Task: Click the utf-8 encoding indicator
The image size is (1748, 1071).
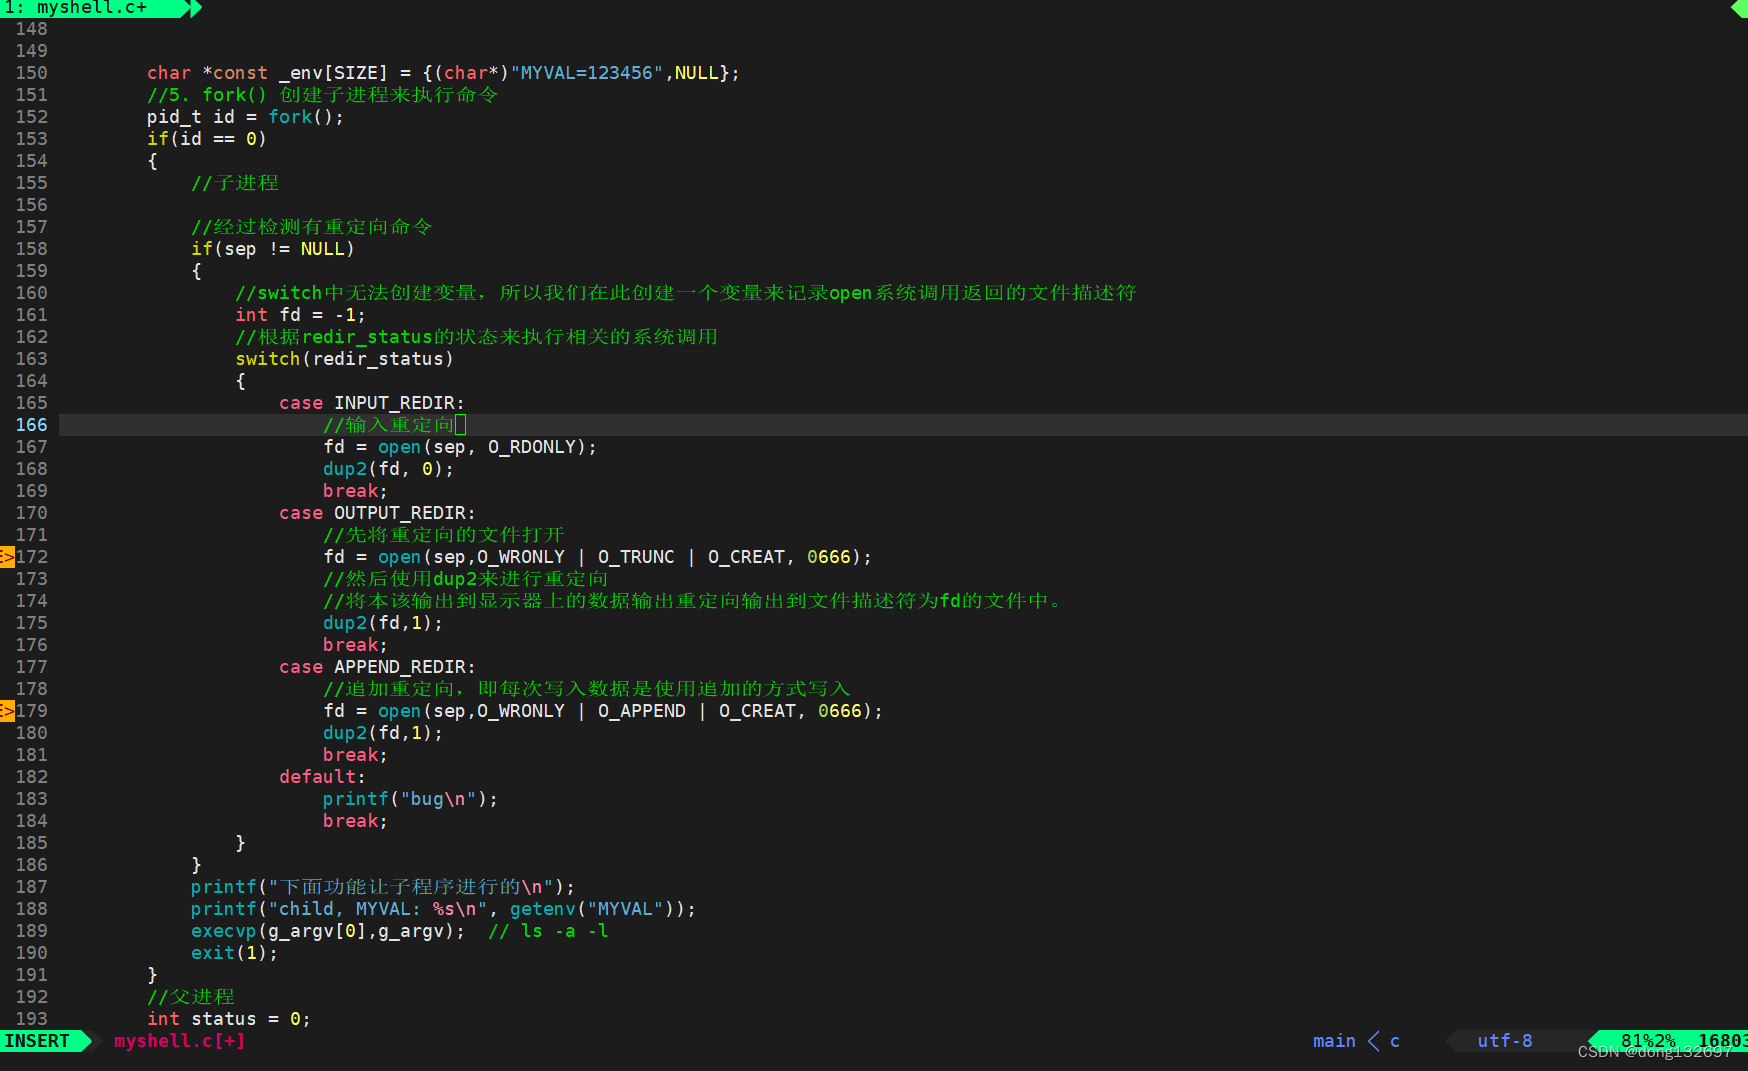Action: click(x=1505, y=1041)
